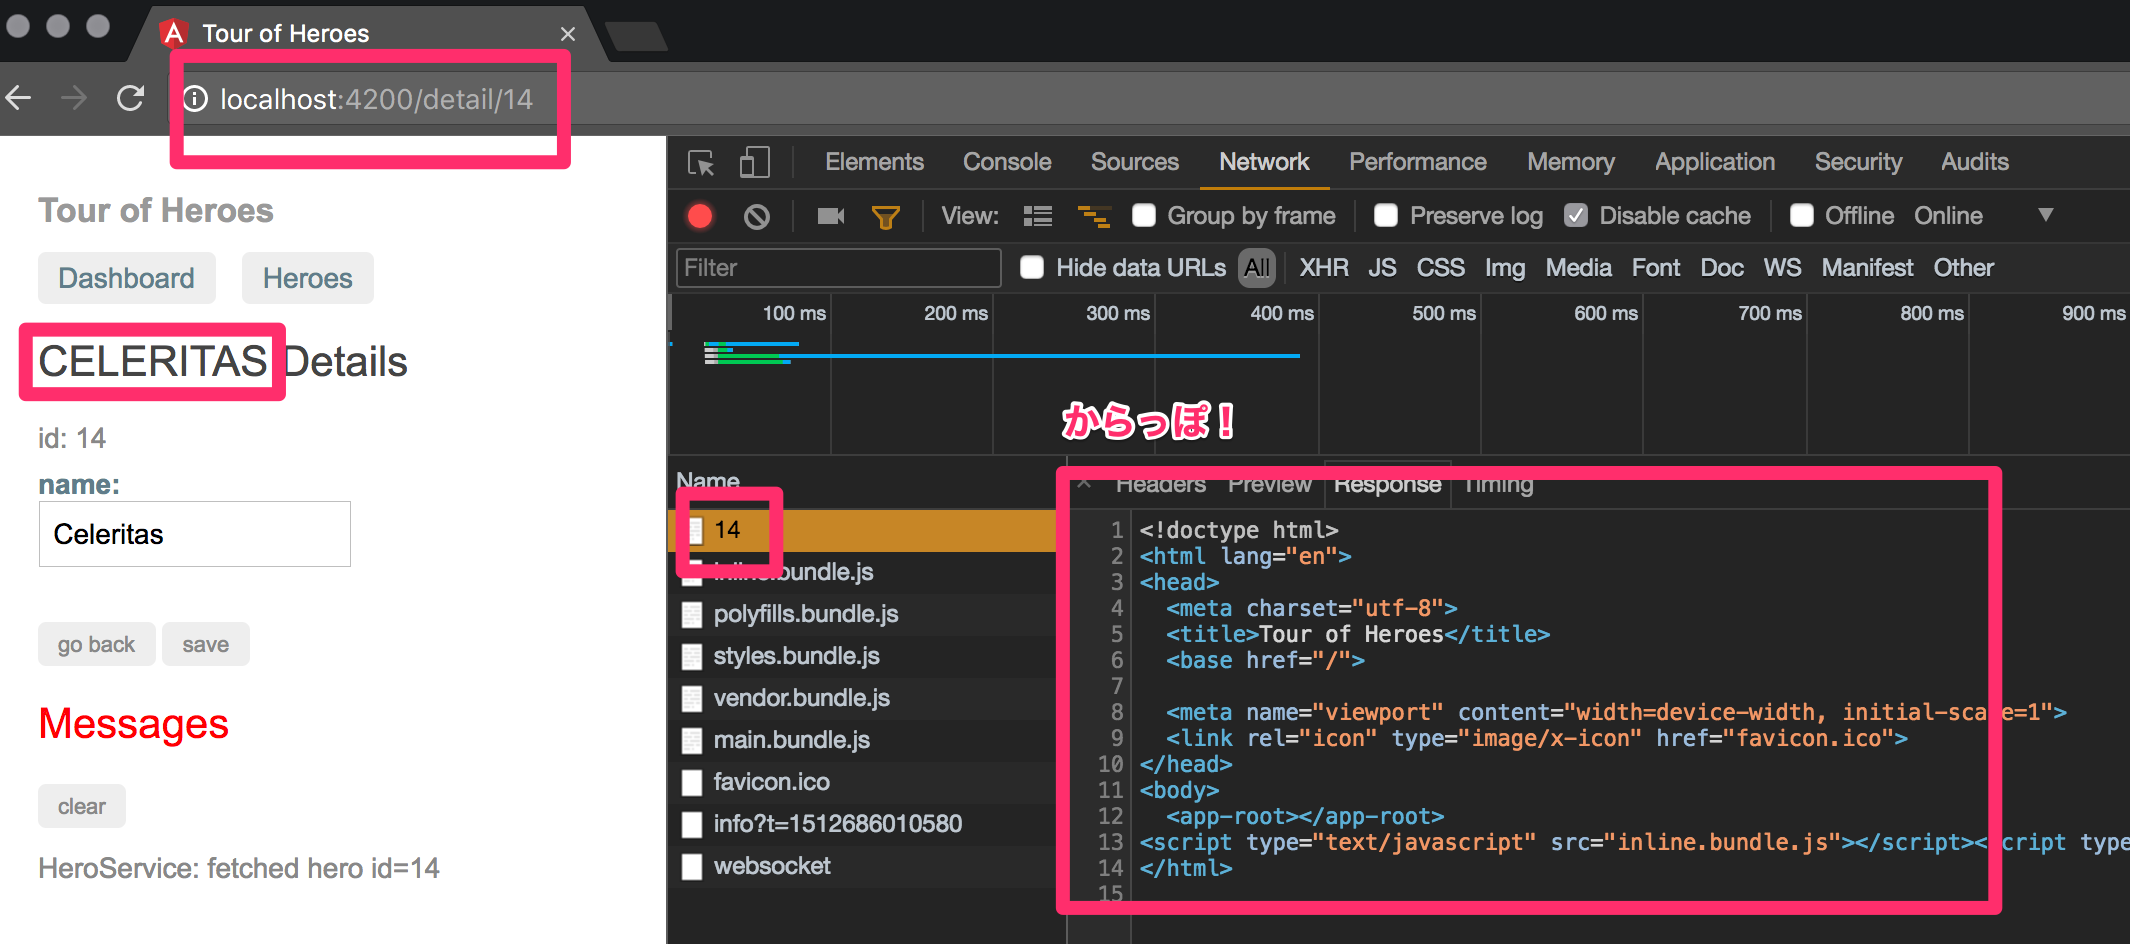Viewport: 2130px width, 944px height.
Task: Select the main.bundle.js request row
Action: [862, 740]
